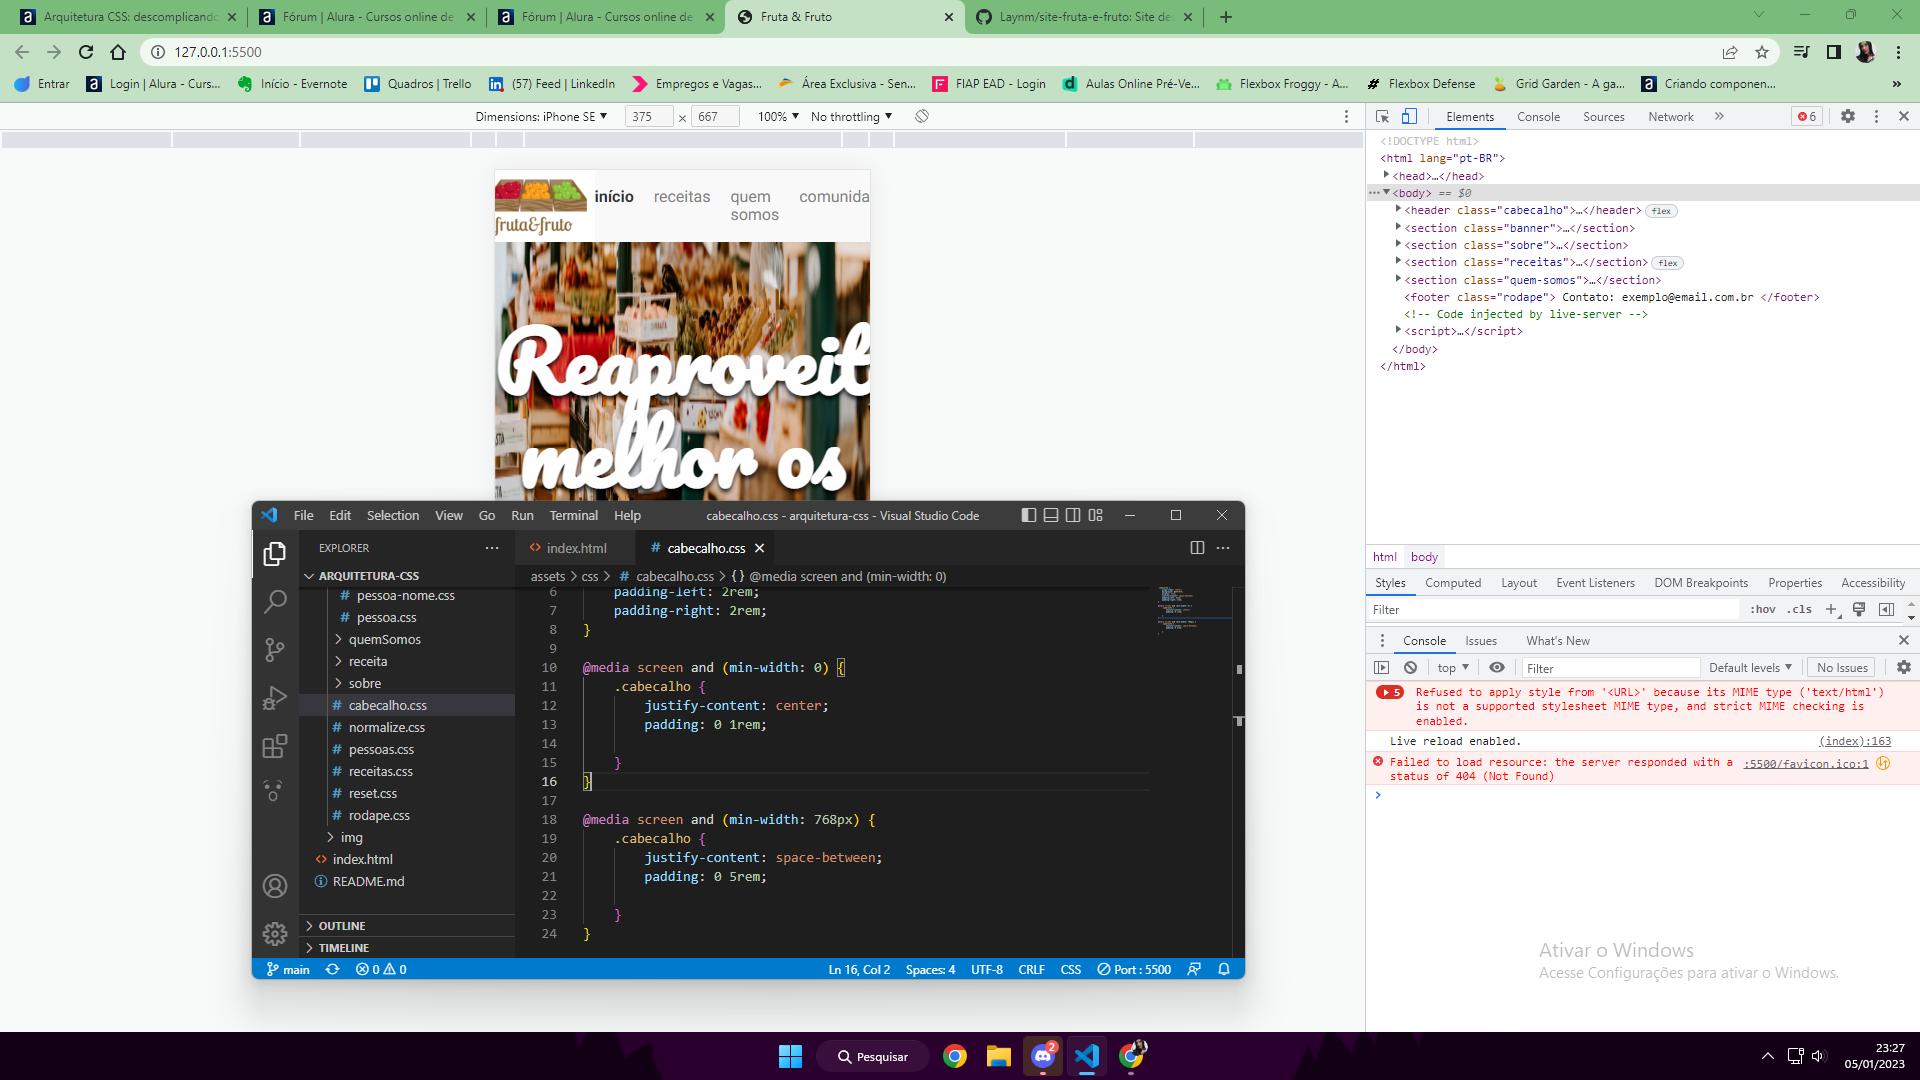Click rotate device icon in device toolbar

922,117
